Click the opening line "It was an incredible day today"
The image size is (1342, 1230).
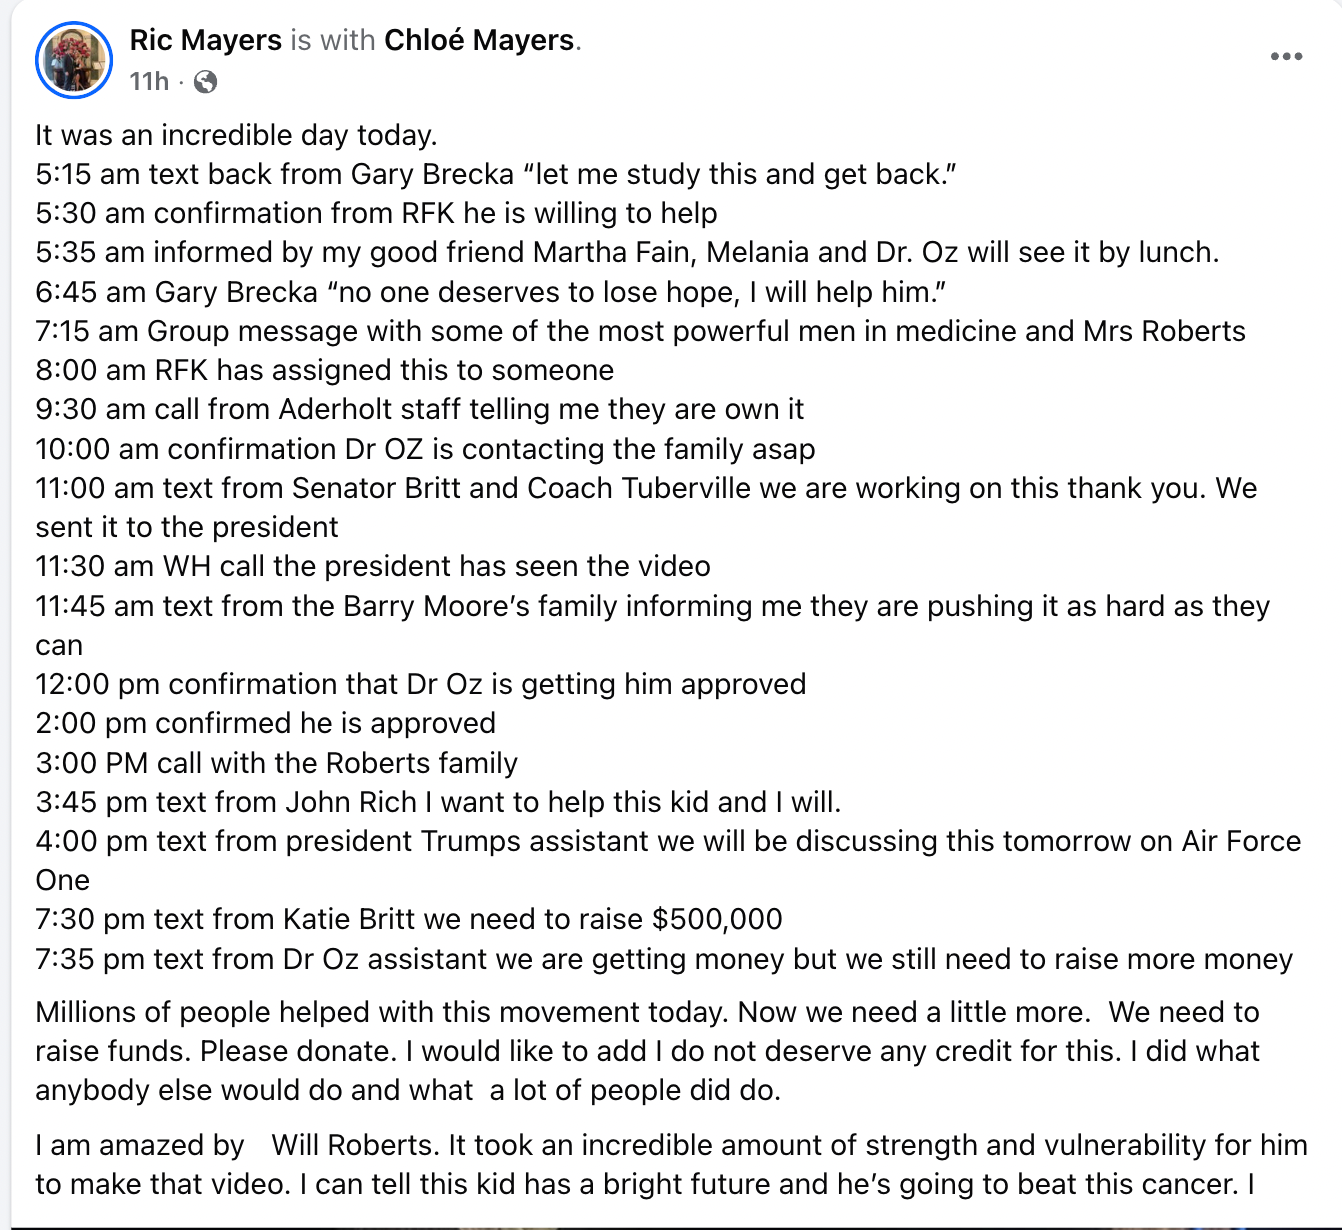click(236, 135)
